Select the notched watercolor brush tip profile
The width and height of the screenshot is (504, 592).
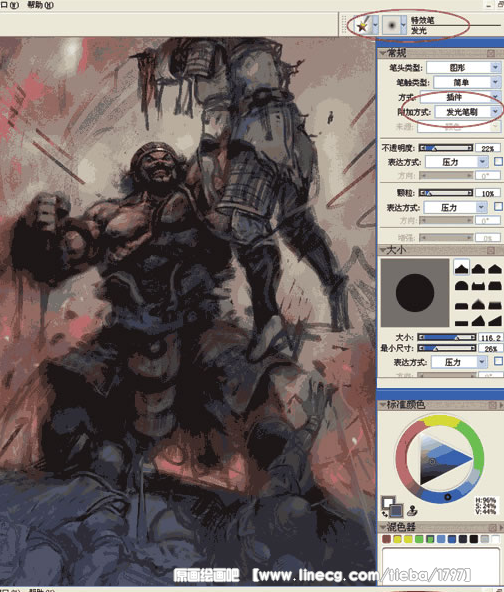pos(478,285)
